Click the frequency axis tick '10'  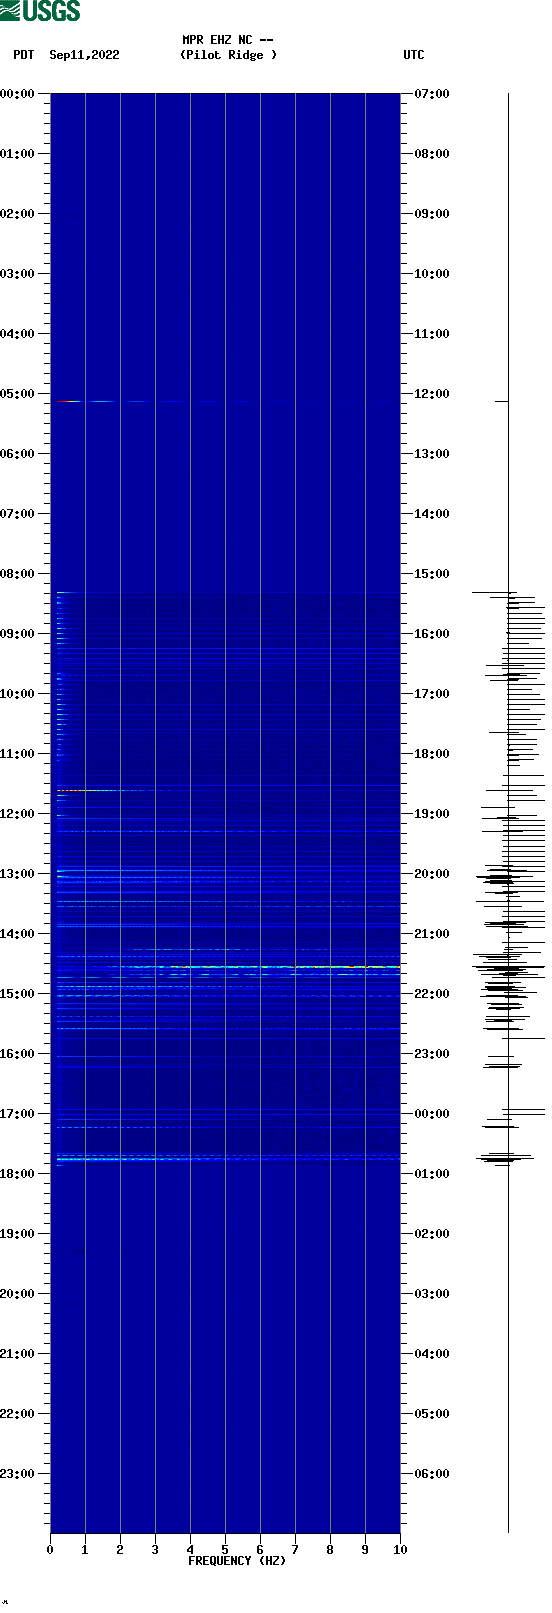pos(400,1550)
